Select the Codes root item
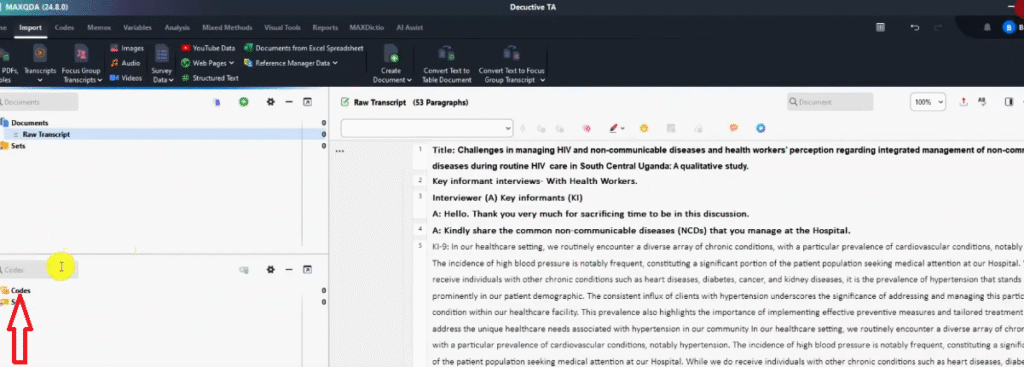The height and width of the screenshot is (367, 1024). pos(20,290)
